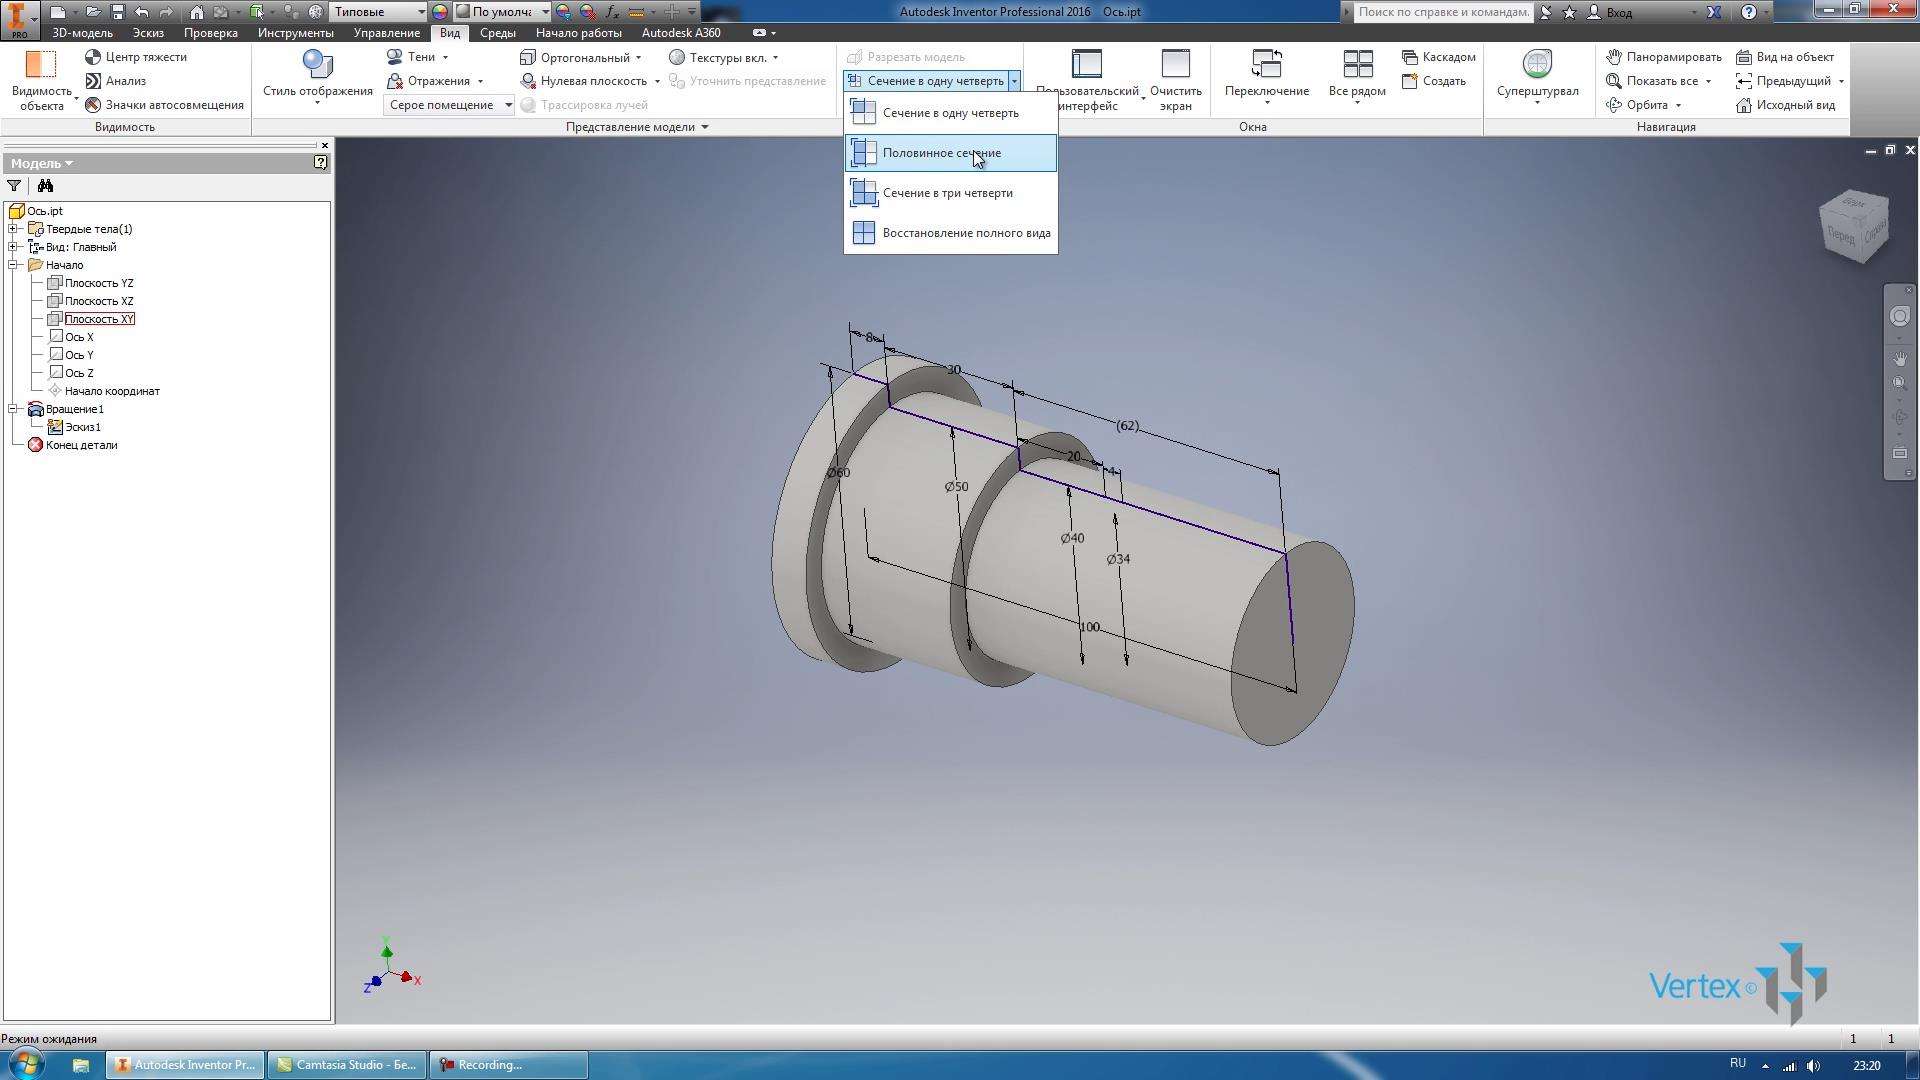Expand the Вращение1 tree node
The image size is (1920, 1080).
(x=11, y=409)
